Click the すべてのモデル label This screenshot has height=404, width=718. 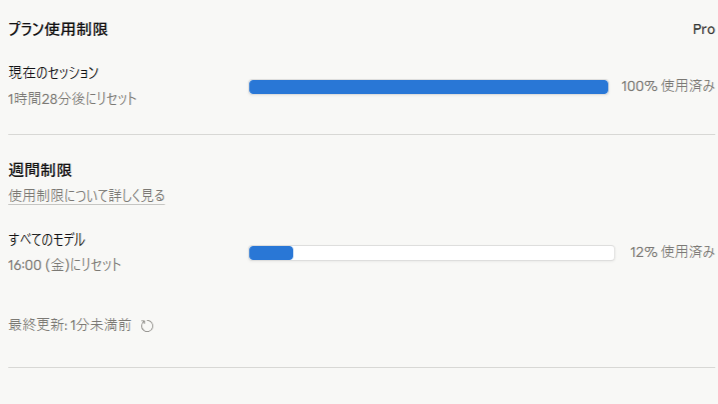(x=47, y=239)
